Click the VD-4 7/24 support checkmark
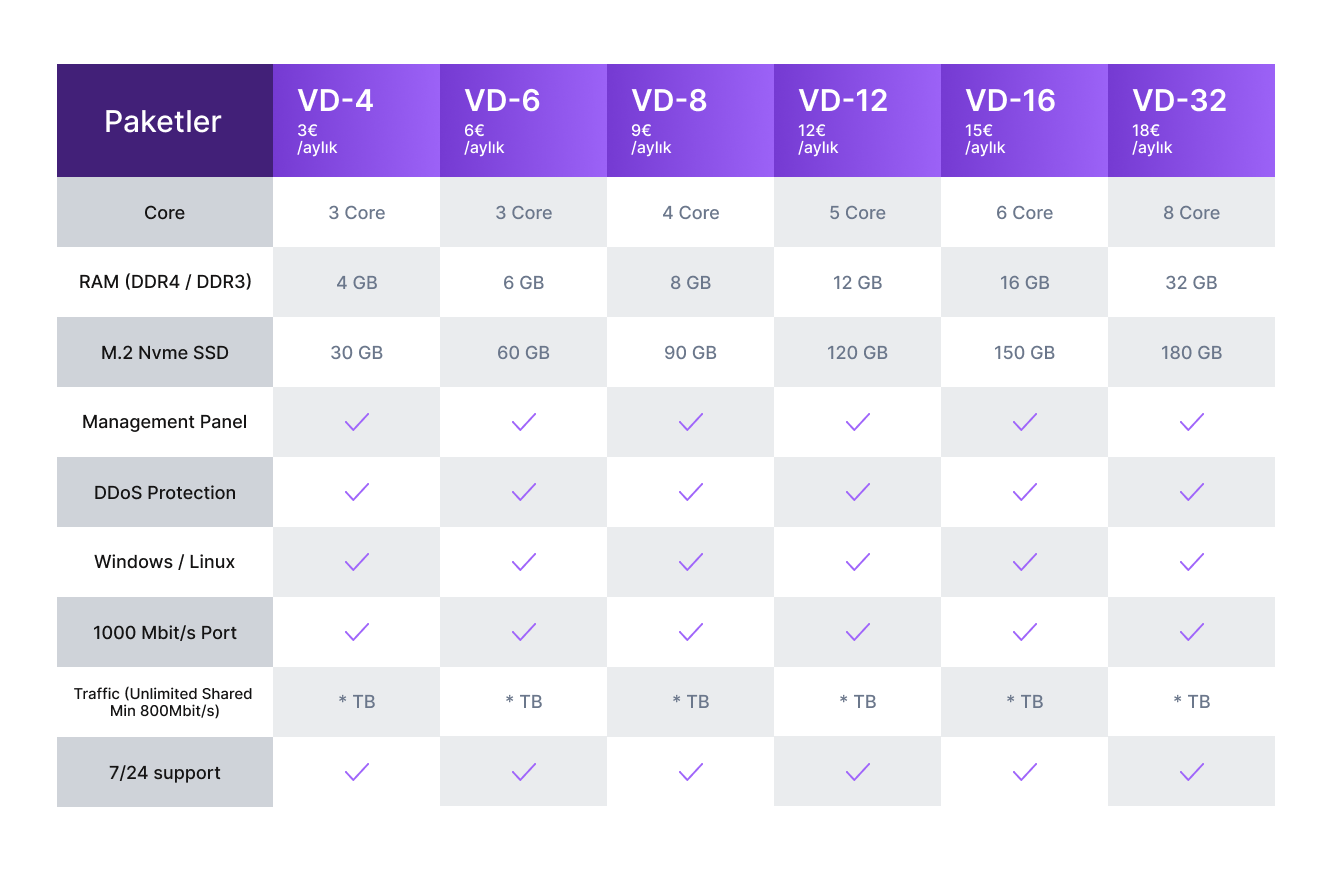This screenshot has height=882, width=1332. [x=357, y=772]
